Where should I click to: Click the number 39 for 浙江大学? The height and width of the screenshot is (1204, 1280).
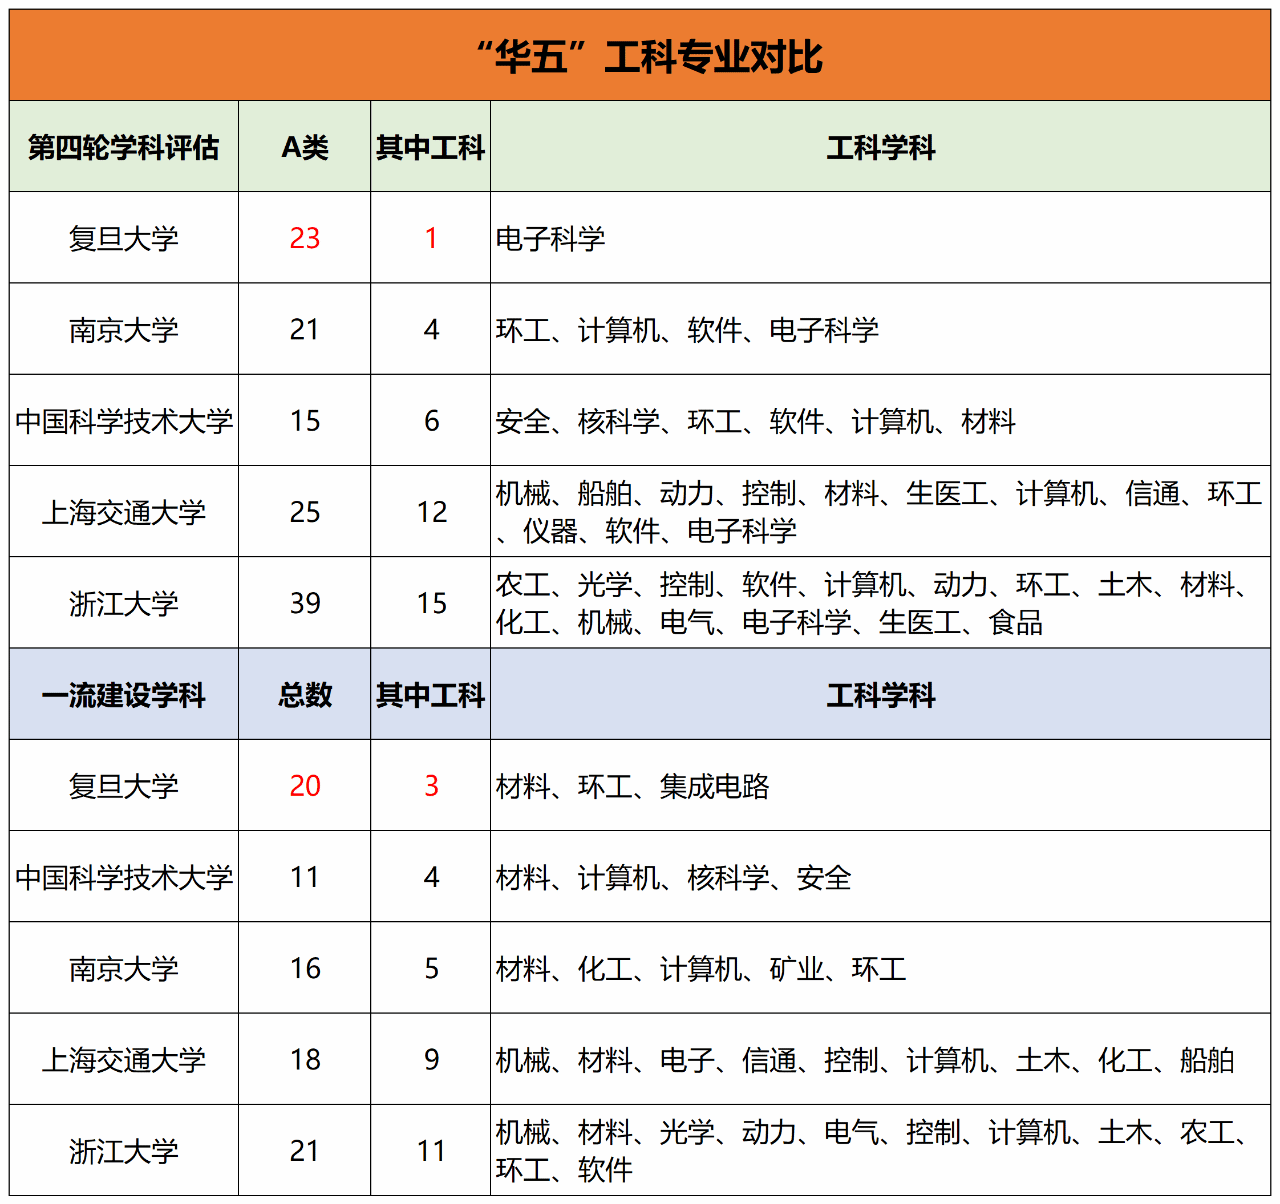coord(305,603)
